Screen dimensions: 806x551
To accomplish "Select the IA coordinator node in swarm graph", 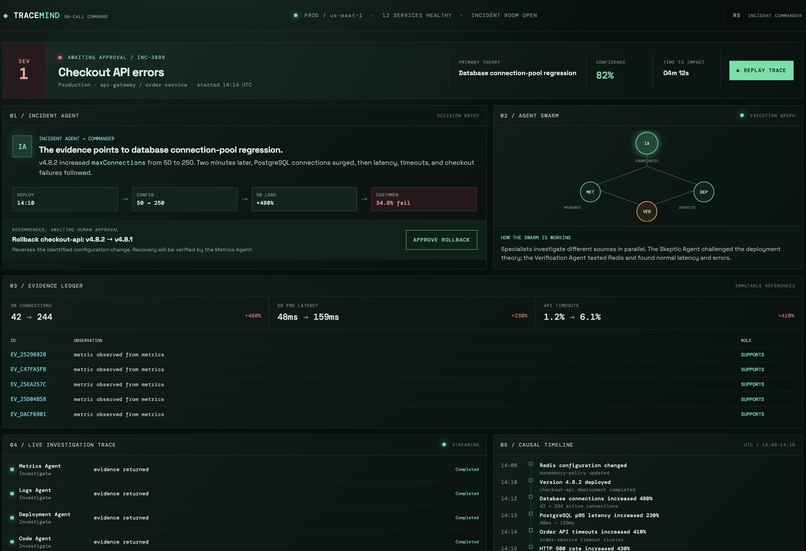I will (x=646, y=143).
